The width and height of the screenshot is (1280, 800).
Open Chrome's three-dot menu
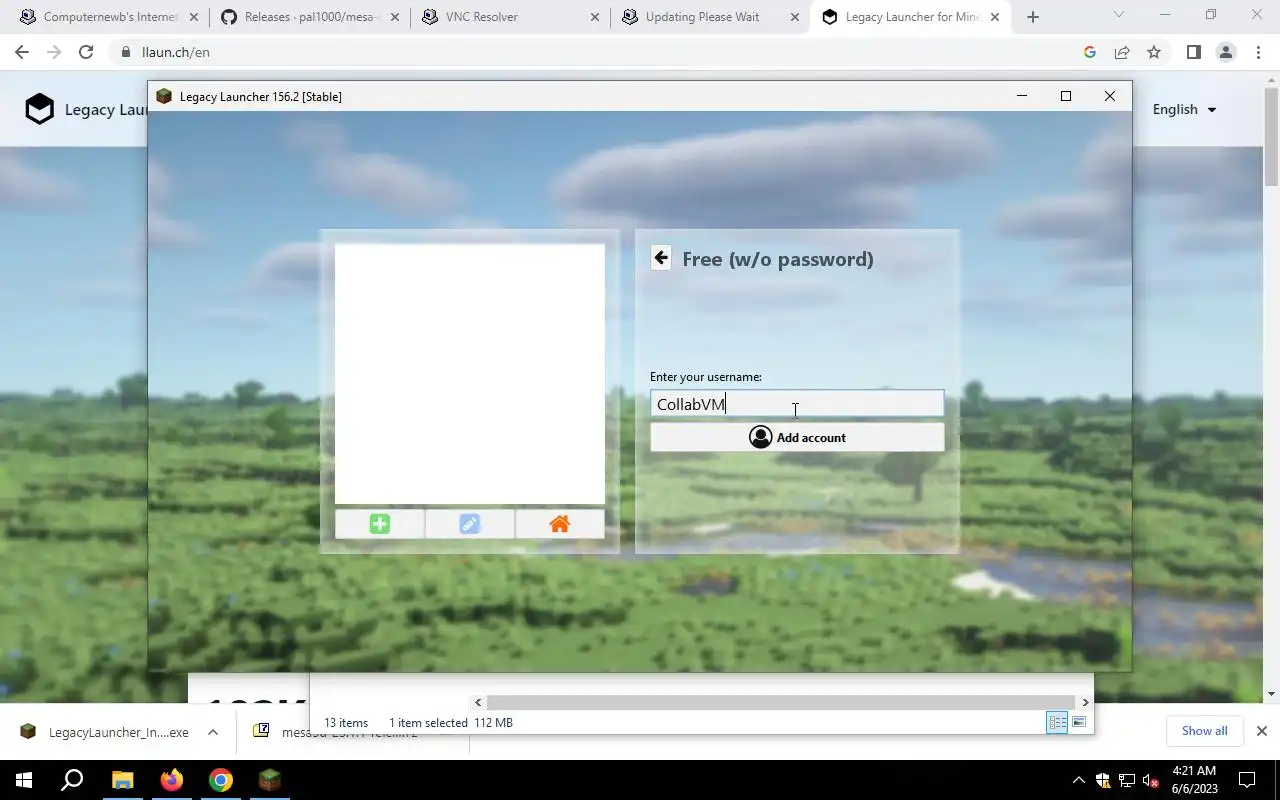pos(1258,52)
